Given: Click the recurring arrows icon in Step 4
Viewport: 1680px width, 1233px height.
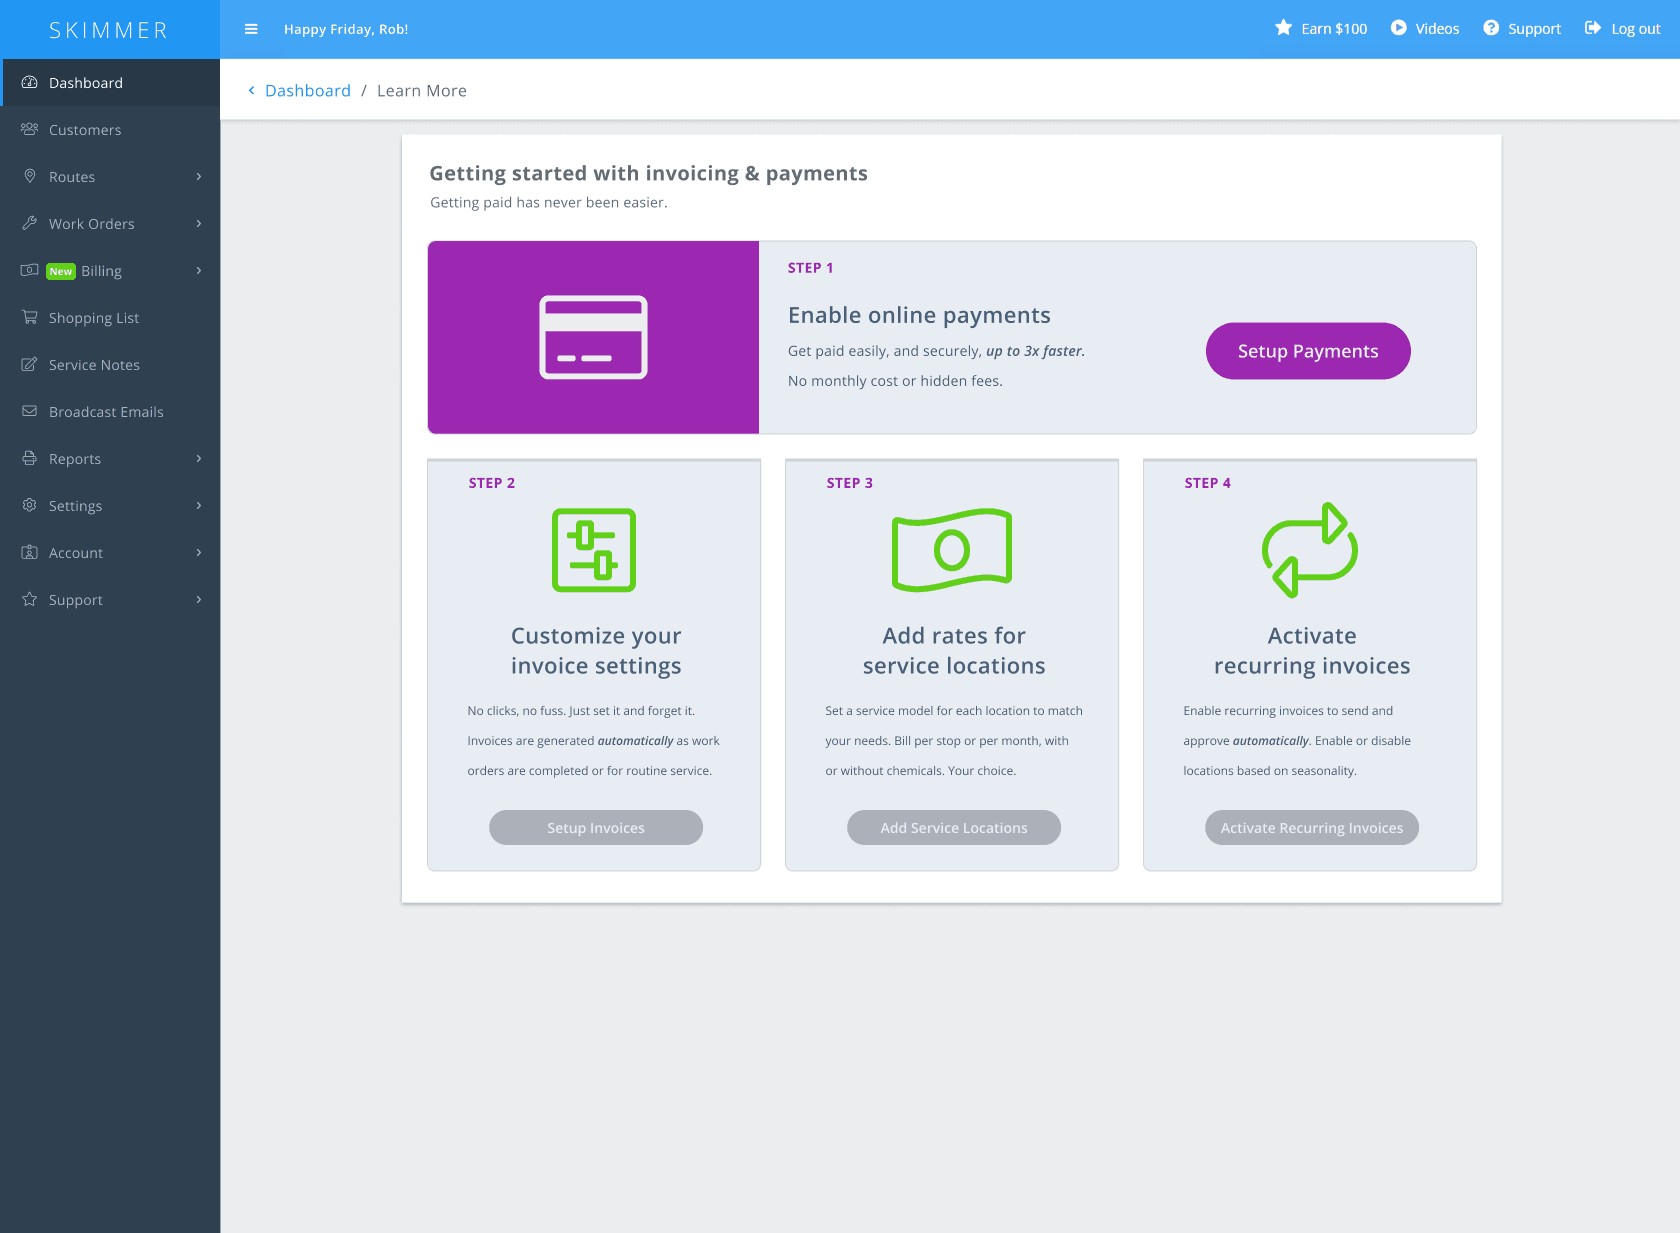Looking at the screenshot, I should (x=1310, y=550).
